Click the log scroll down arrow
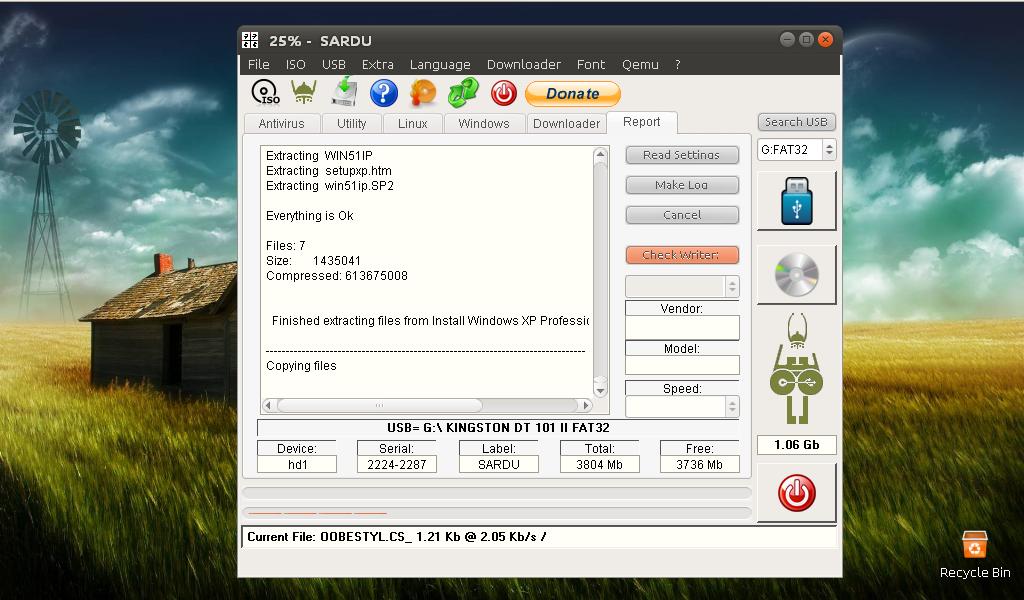This screenshot has height=600, width=1024. click(x=600, y=391)
